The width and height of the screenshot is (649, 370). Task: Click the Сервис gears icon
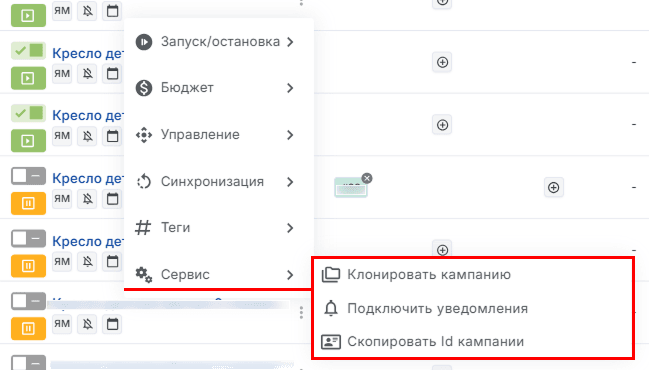144,274
